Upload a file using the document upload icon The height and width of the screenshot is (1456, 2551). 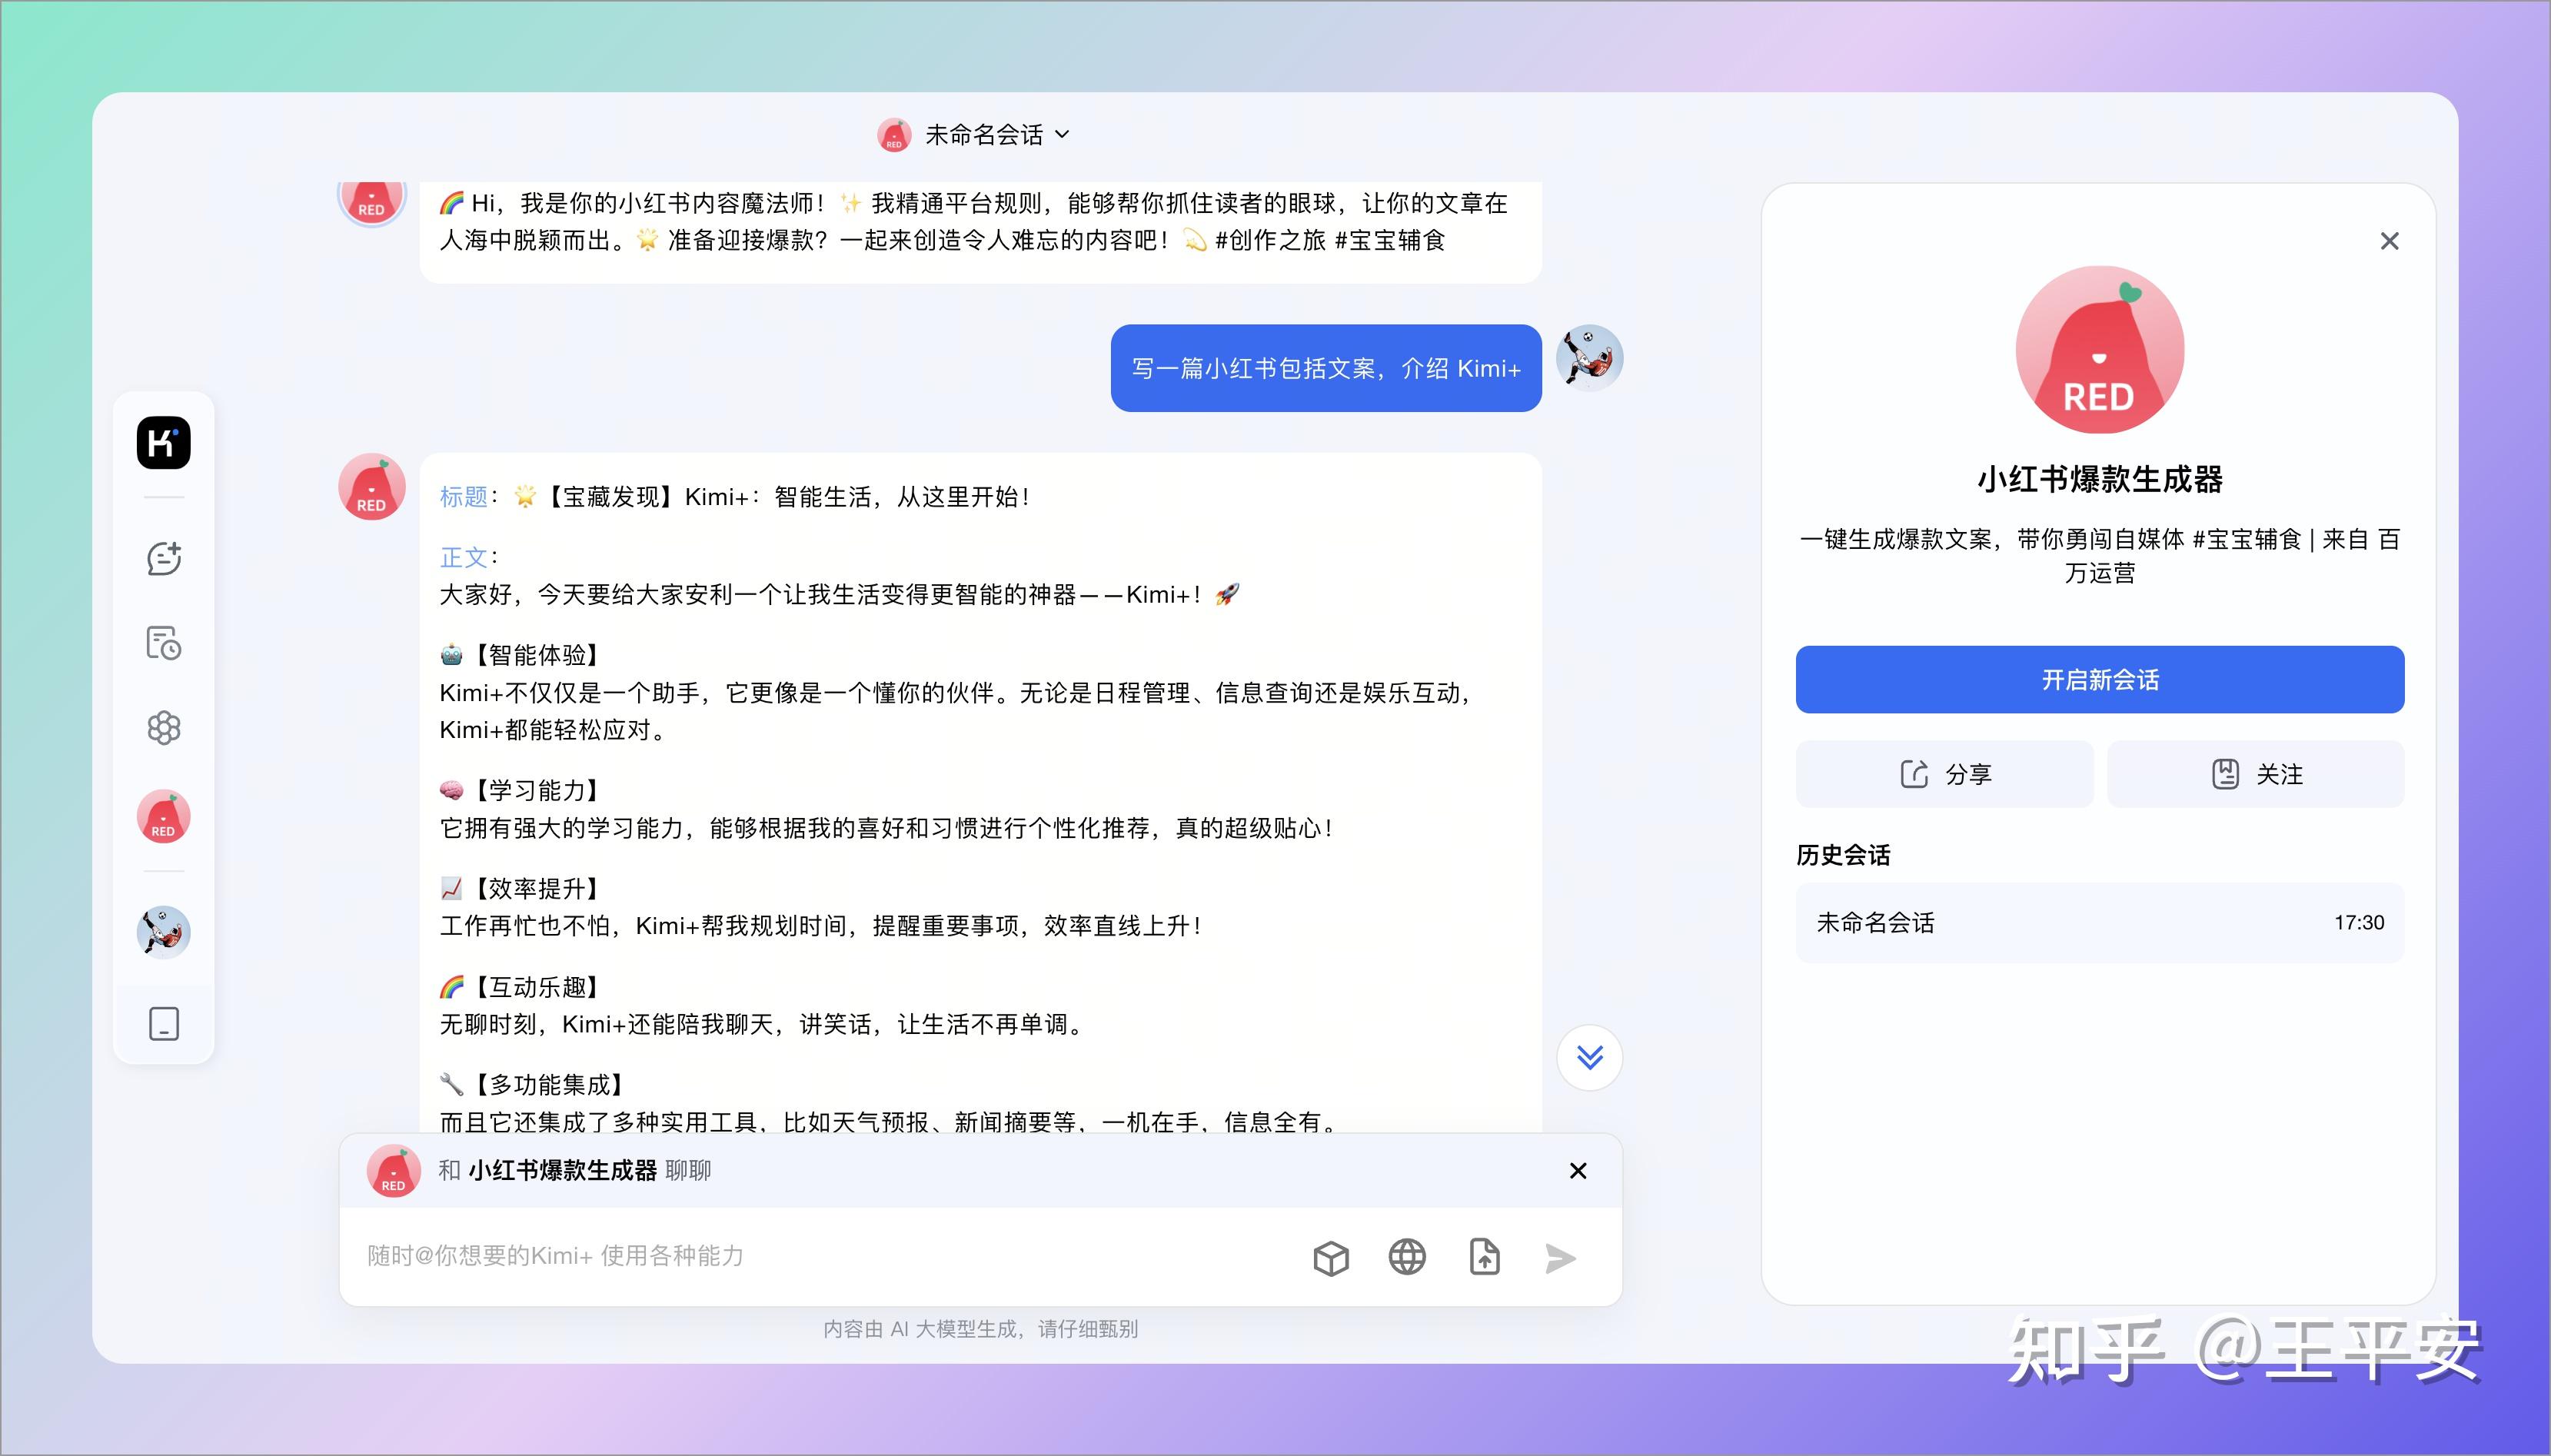click(1483, 1257)
